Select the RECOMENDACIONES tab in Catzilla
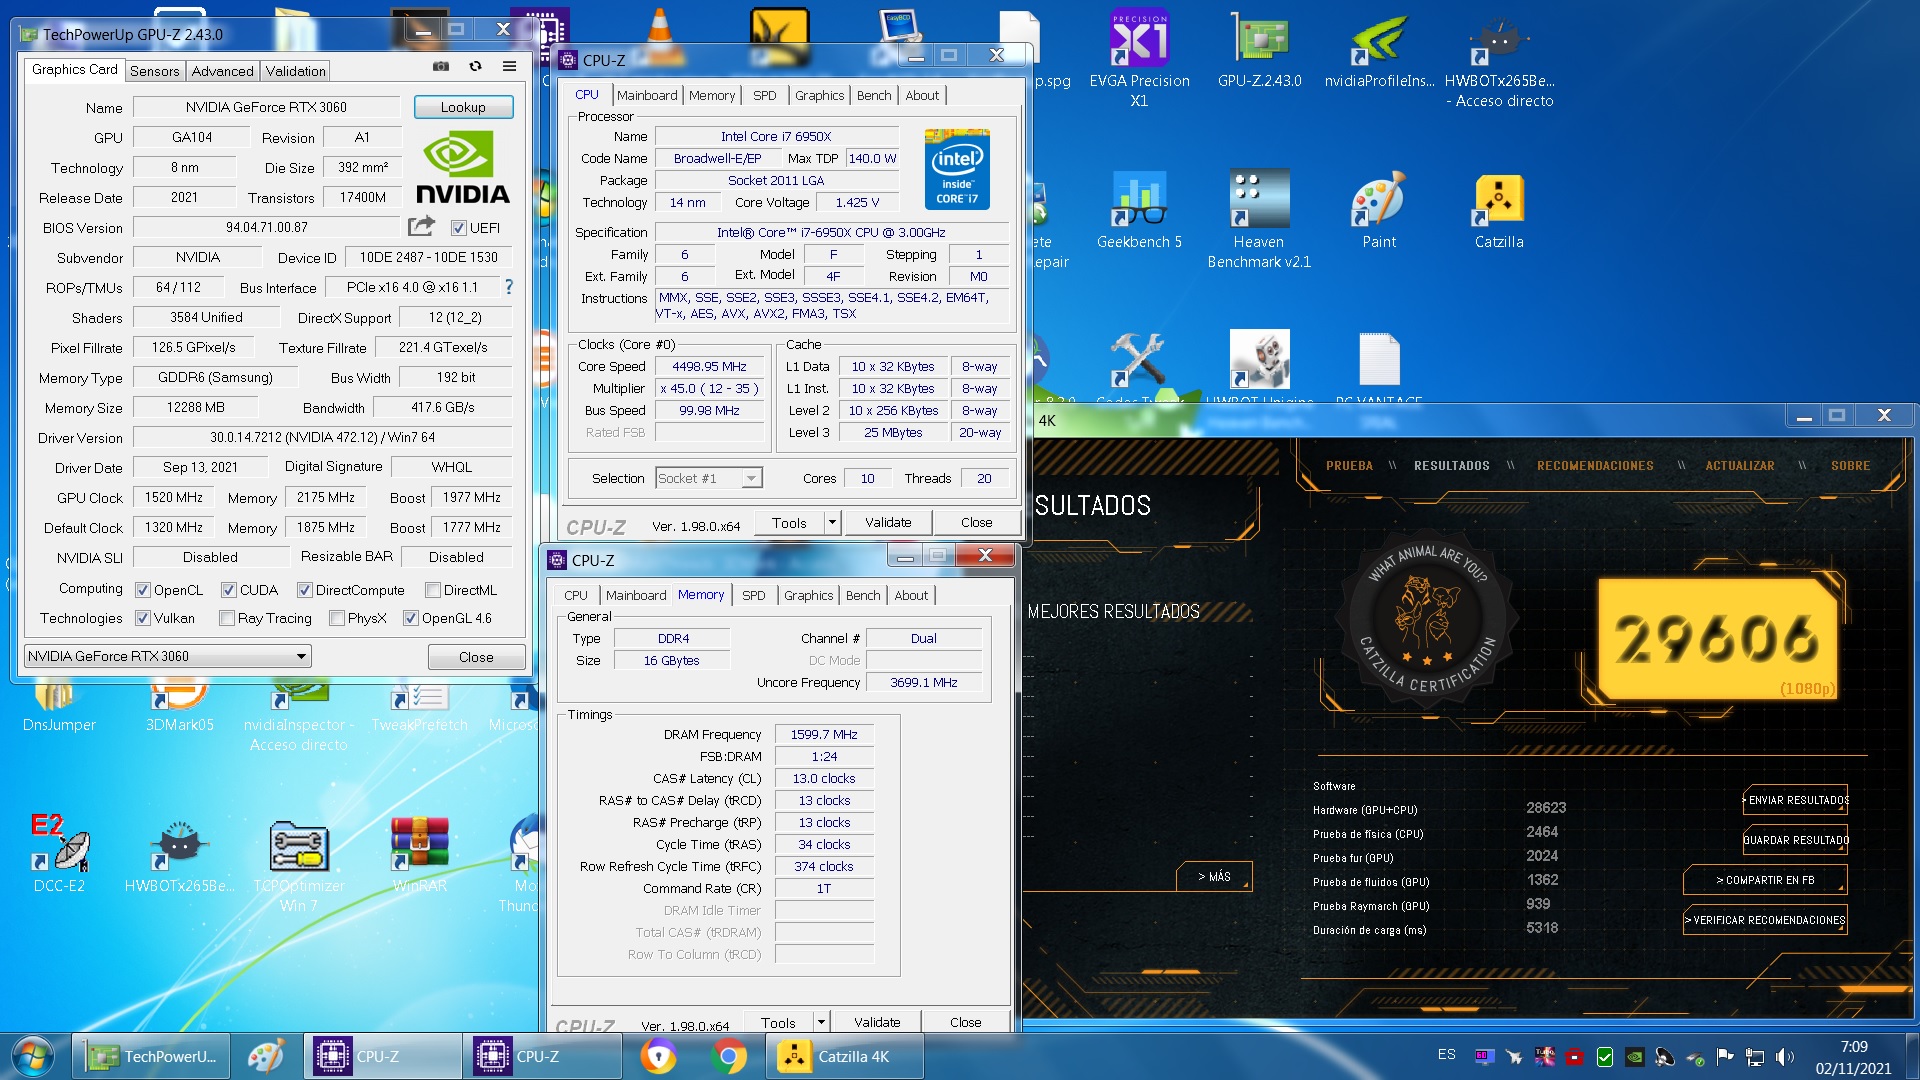Image resolution: width=1920 pixels, height=1080 pixels. [x=1595, y=466]
